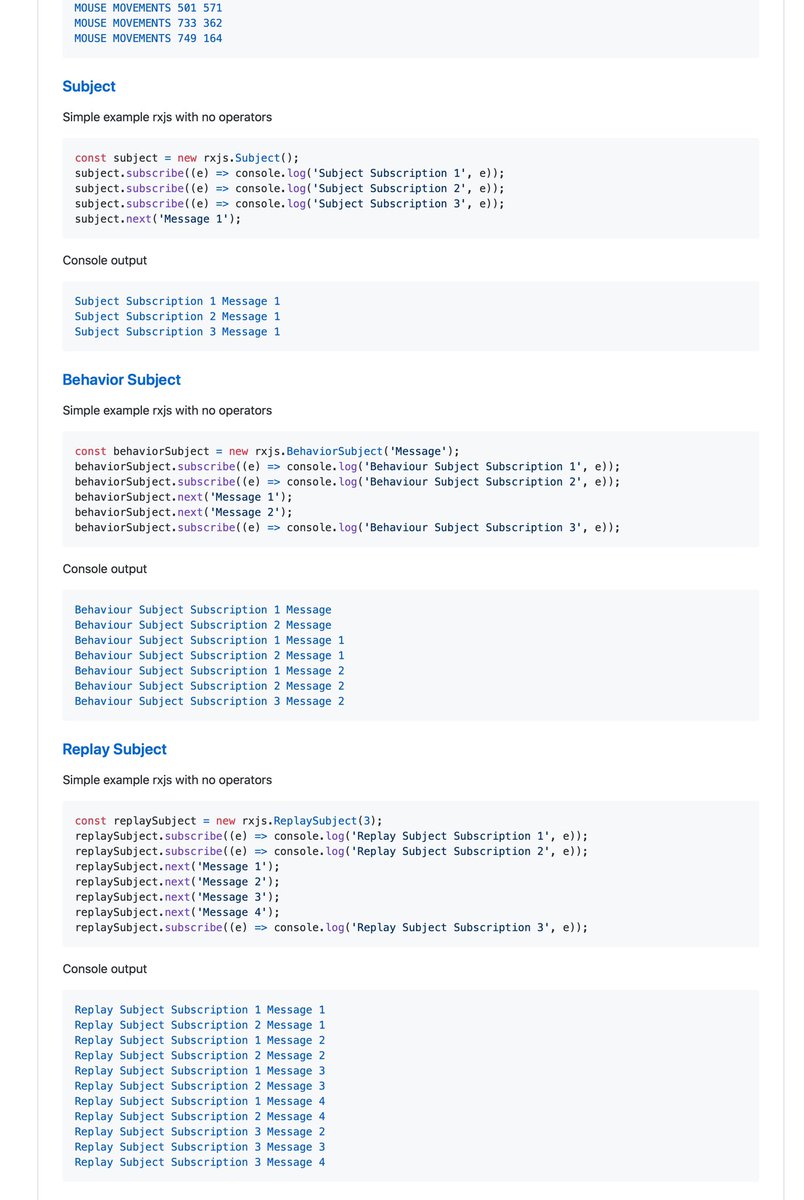Click the code line logging 'Subject Subscription 3'
Viewport: 804px width, 1200px height.
pos(290,203)
